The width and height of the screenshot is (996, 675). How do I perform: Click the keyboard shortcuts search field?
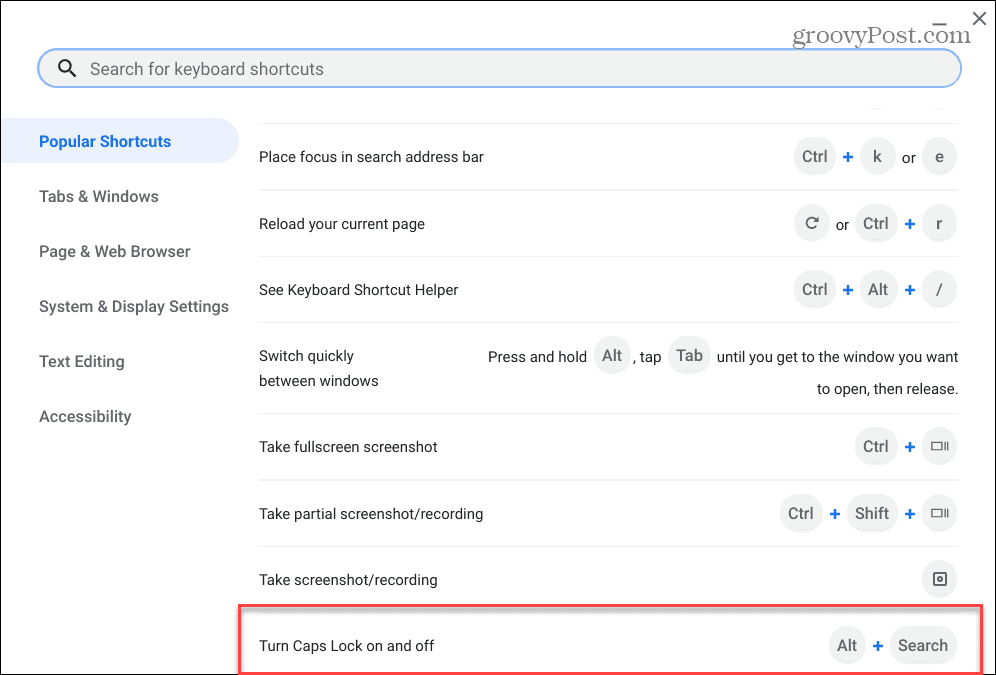pyautogui.click(x=400, y=68)
